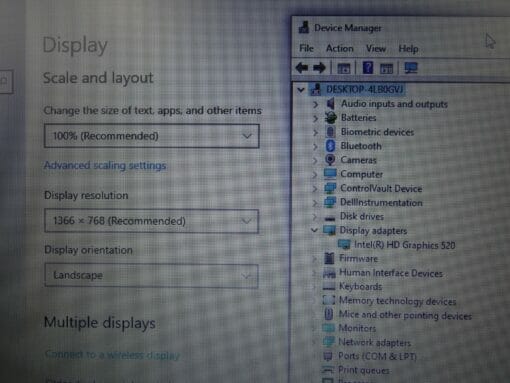Image resolution: width=510 pixels, height=383 pixels.
Task: Click the Ports (COM & LPT) icon
Action: [x=328, y=356]
